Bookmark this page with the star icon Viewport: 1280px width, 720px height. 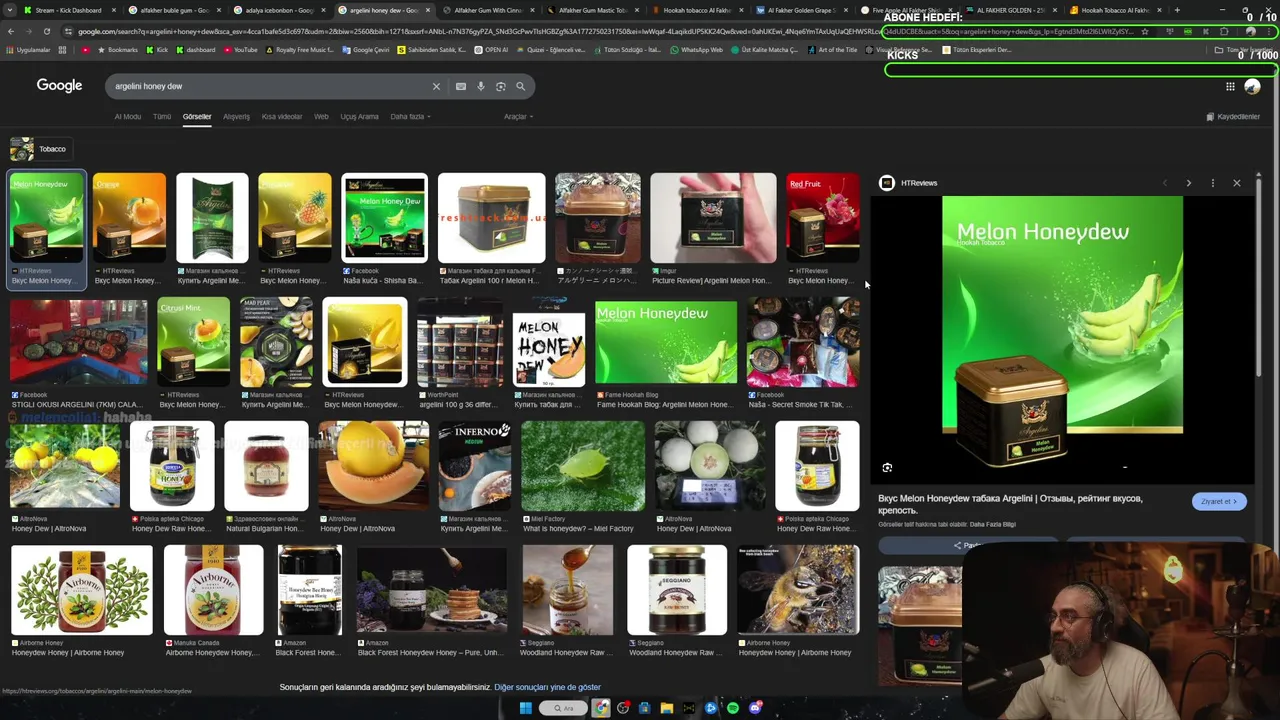coord(1145,31)
